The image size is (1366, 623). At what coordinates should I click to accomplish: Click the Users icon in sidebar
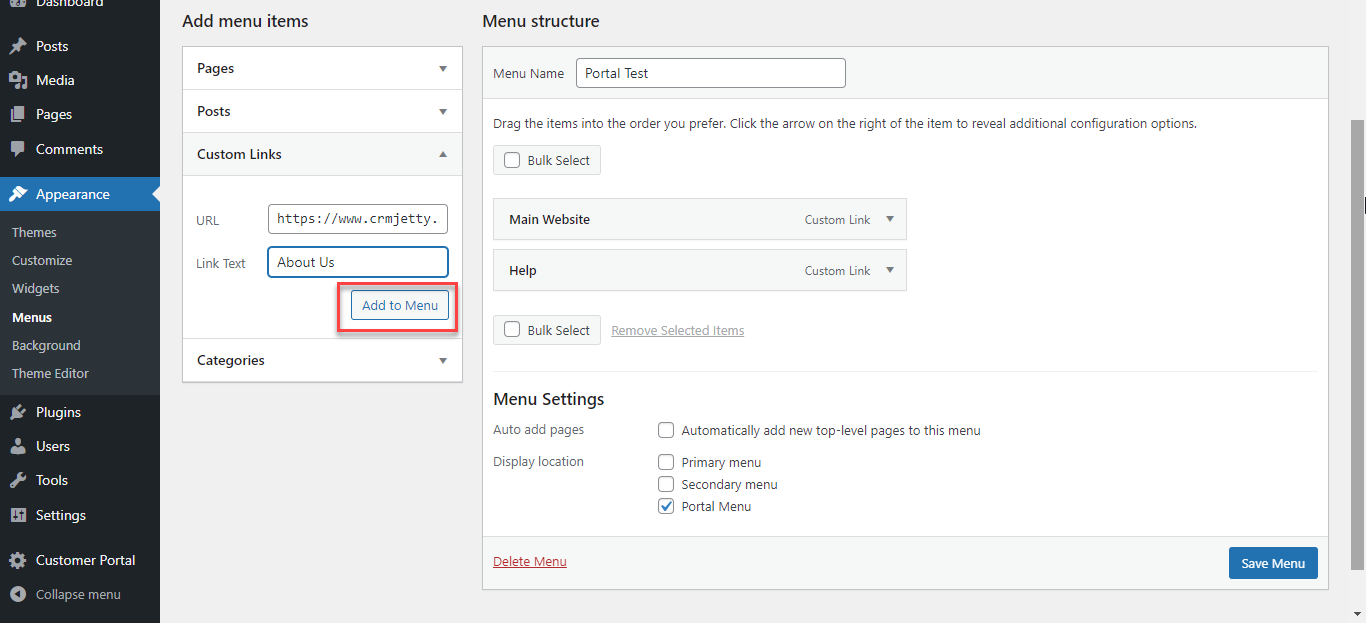[18, 446]
